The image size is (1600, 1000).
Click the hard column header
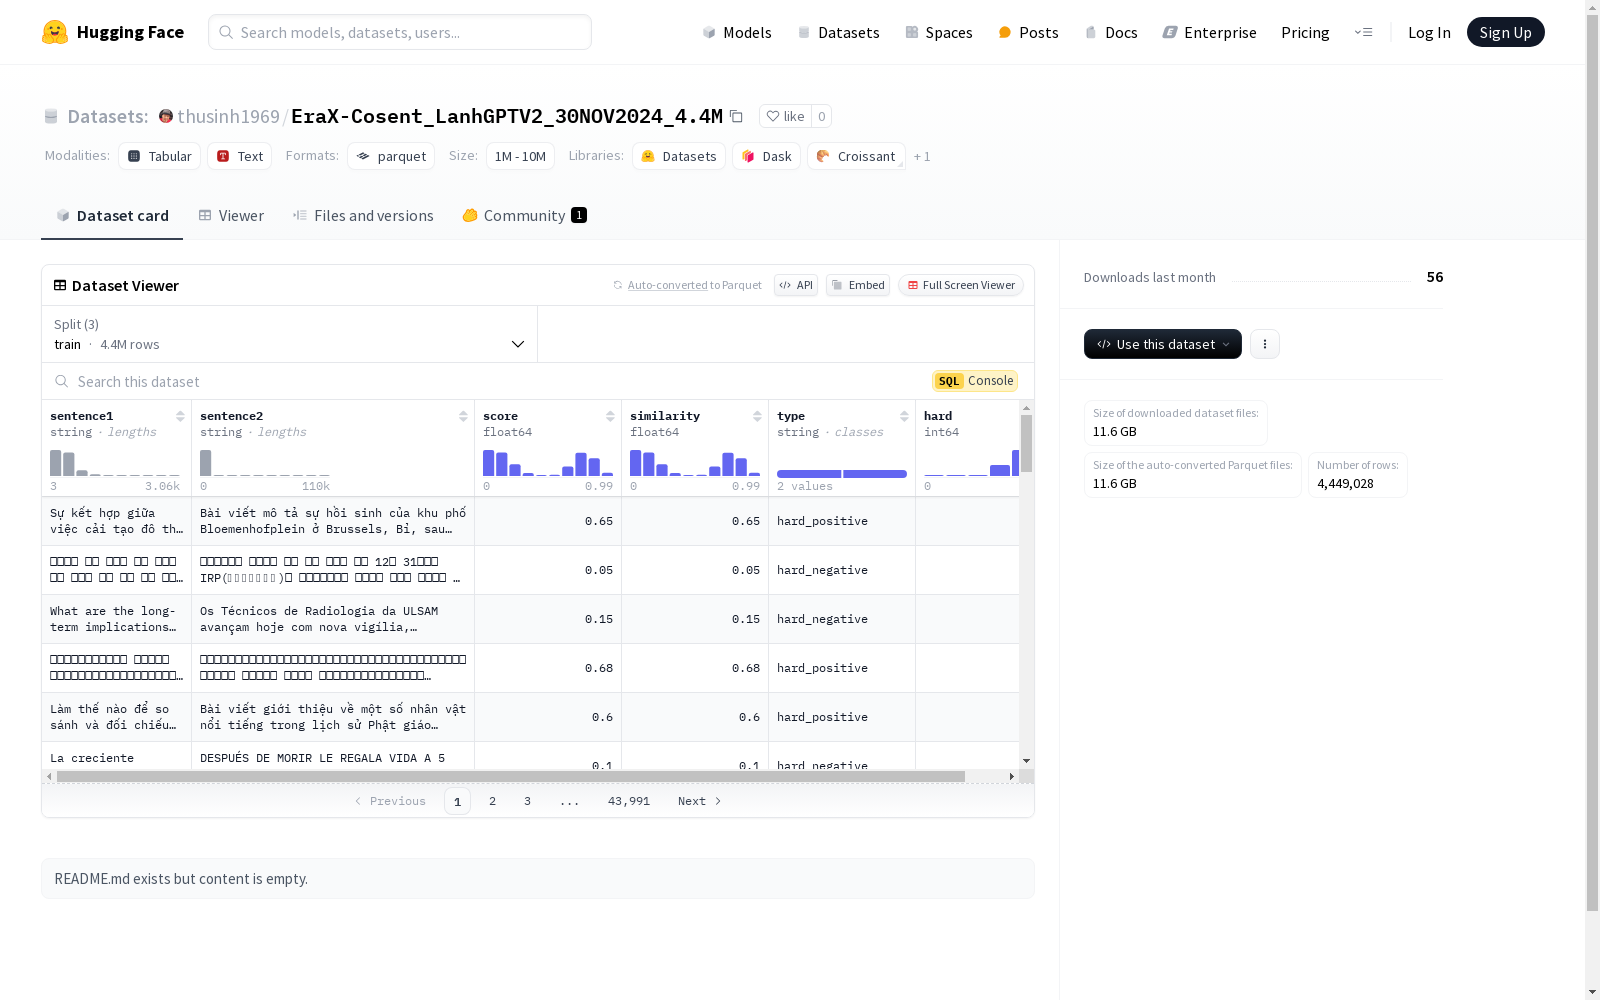click(x=938, y=416)
